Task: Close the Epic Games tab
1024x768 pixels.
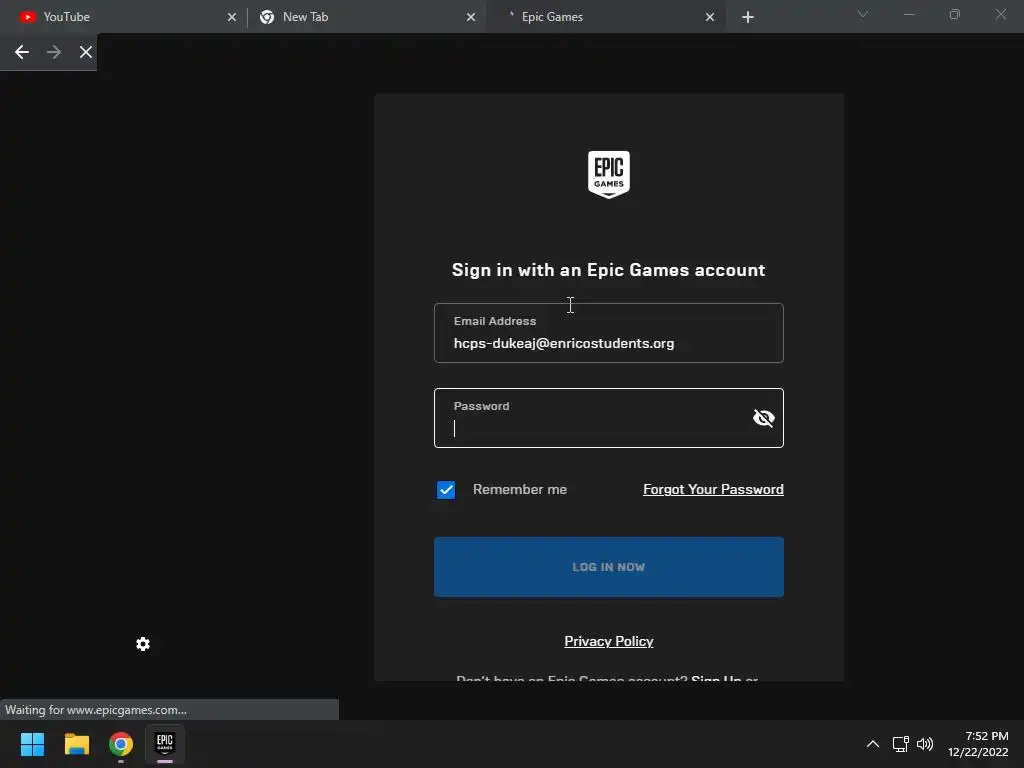Action: pyautogui.click(x=710, y=17)
